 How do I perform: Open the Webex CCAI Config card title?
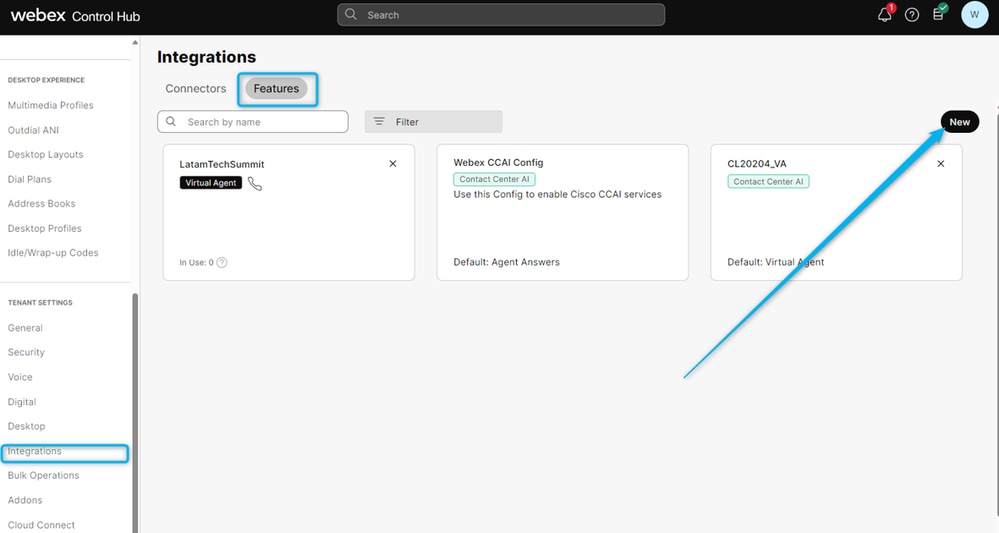(x=498, y=162)
